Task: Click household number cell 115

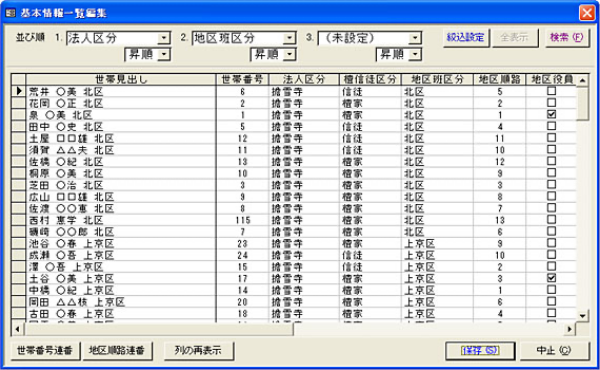Action: 242,220
